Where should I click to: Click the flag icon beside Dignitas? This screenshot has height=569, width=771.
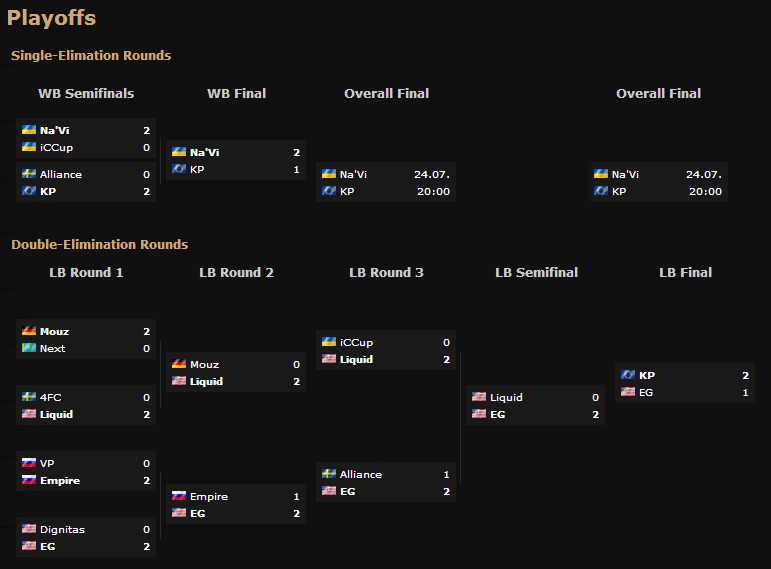tap(28, 529)
